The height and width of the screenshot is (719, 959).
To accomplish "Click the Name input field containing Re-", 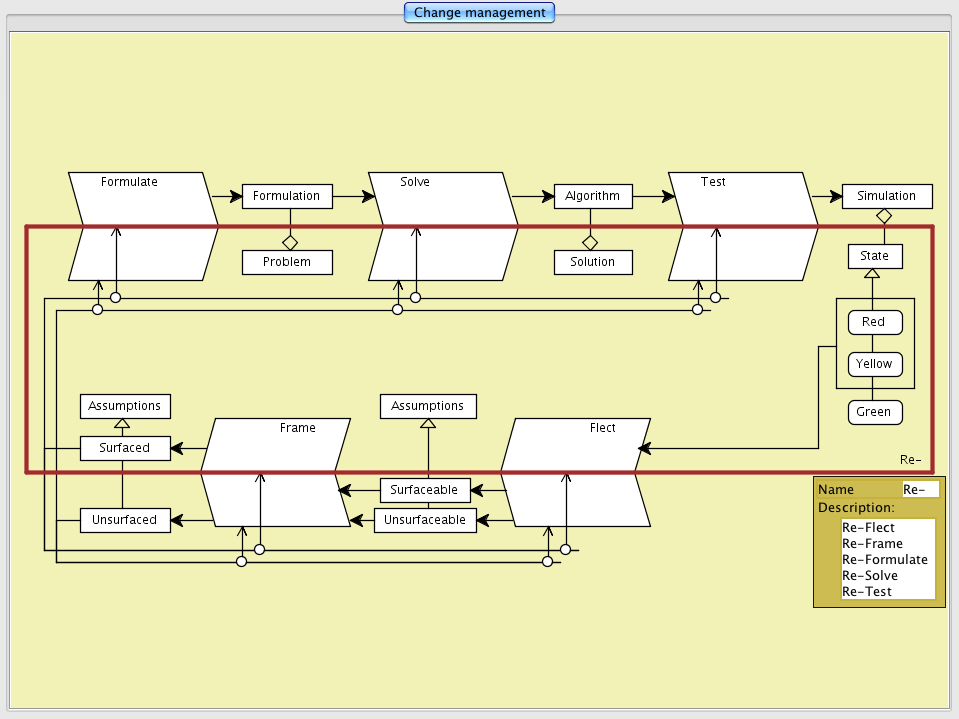I will coord(920,490).
